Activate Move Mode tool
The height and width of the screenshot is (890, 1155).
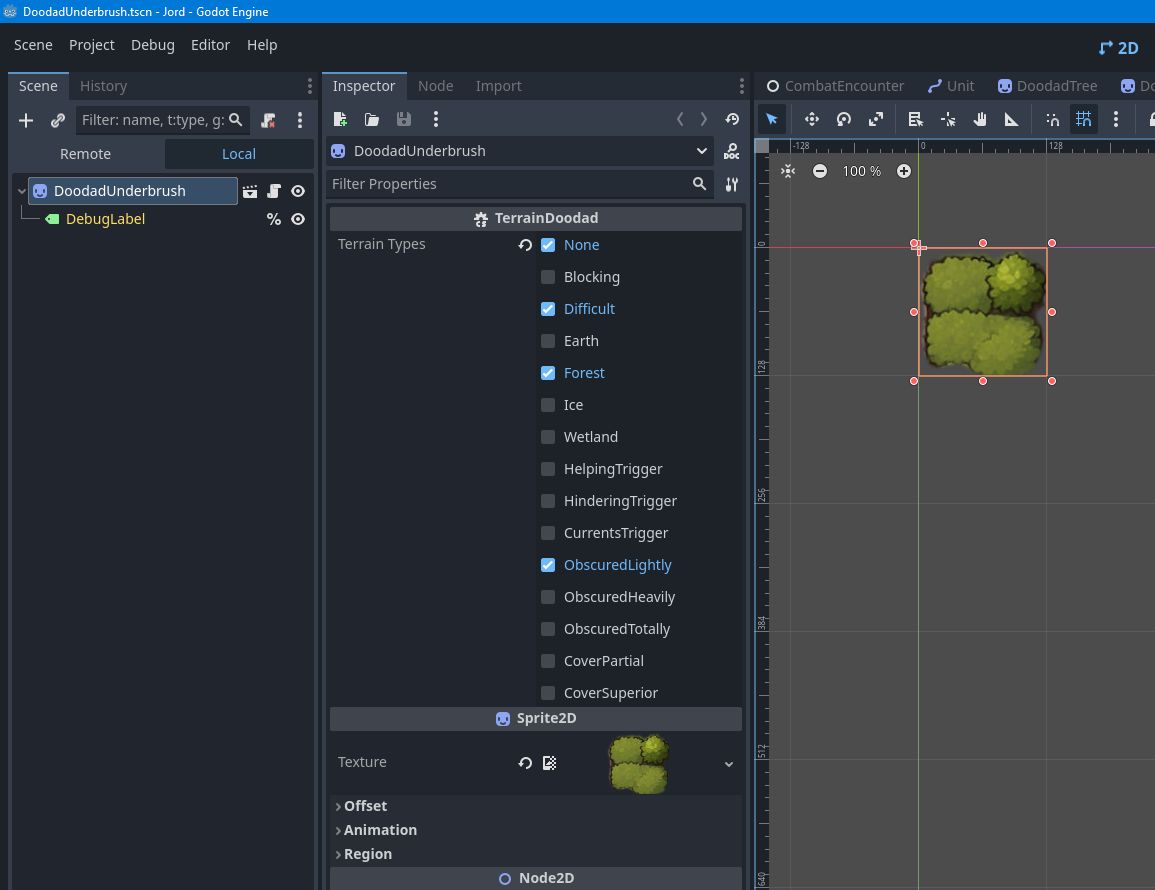tap(812, 119)
